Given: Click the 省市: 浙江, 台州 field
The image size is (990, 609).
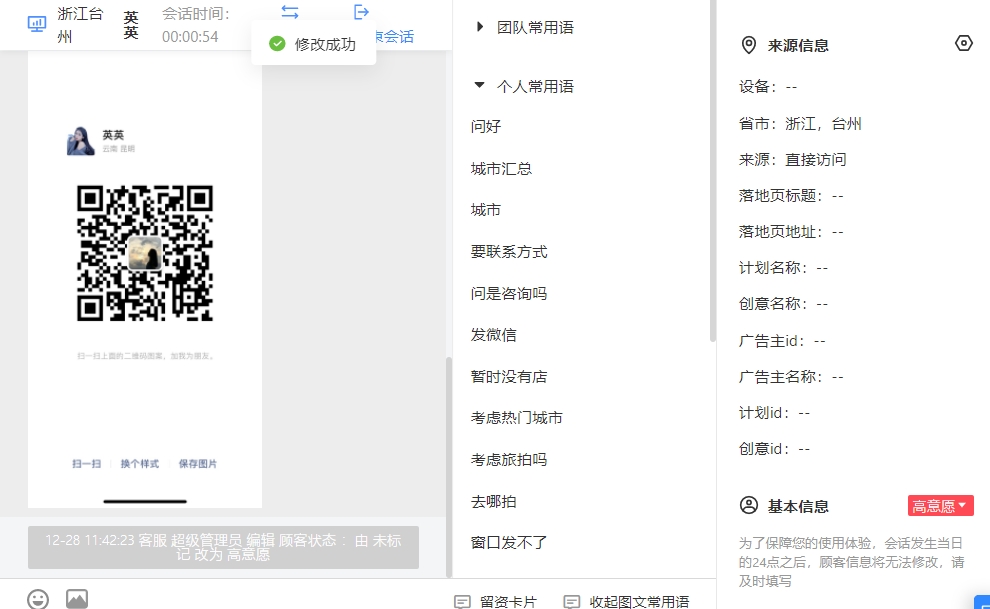Looking at the screenshot, I should click(x=800, y=124).
